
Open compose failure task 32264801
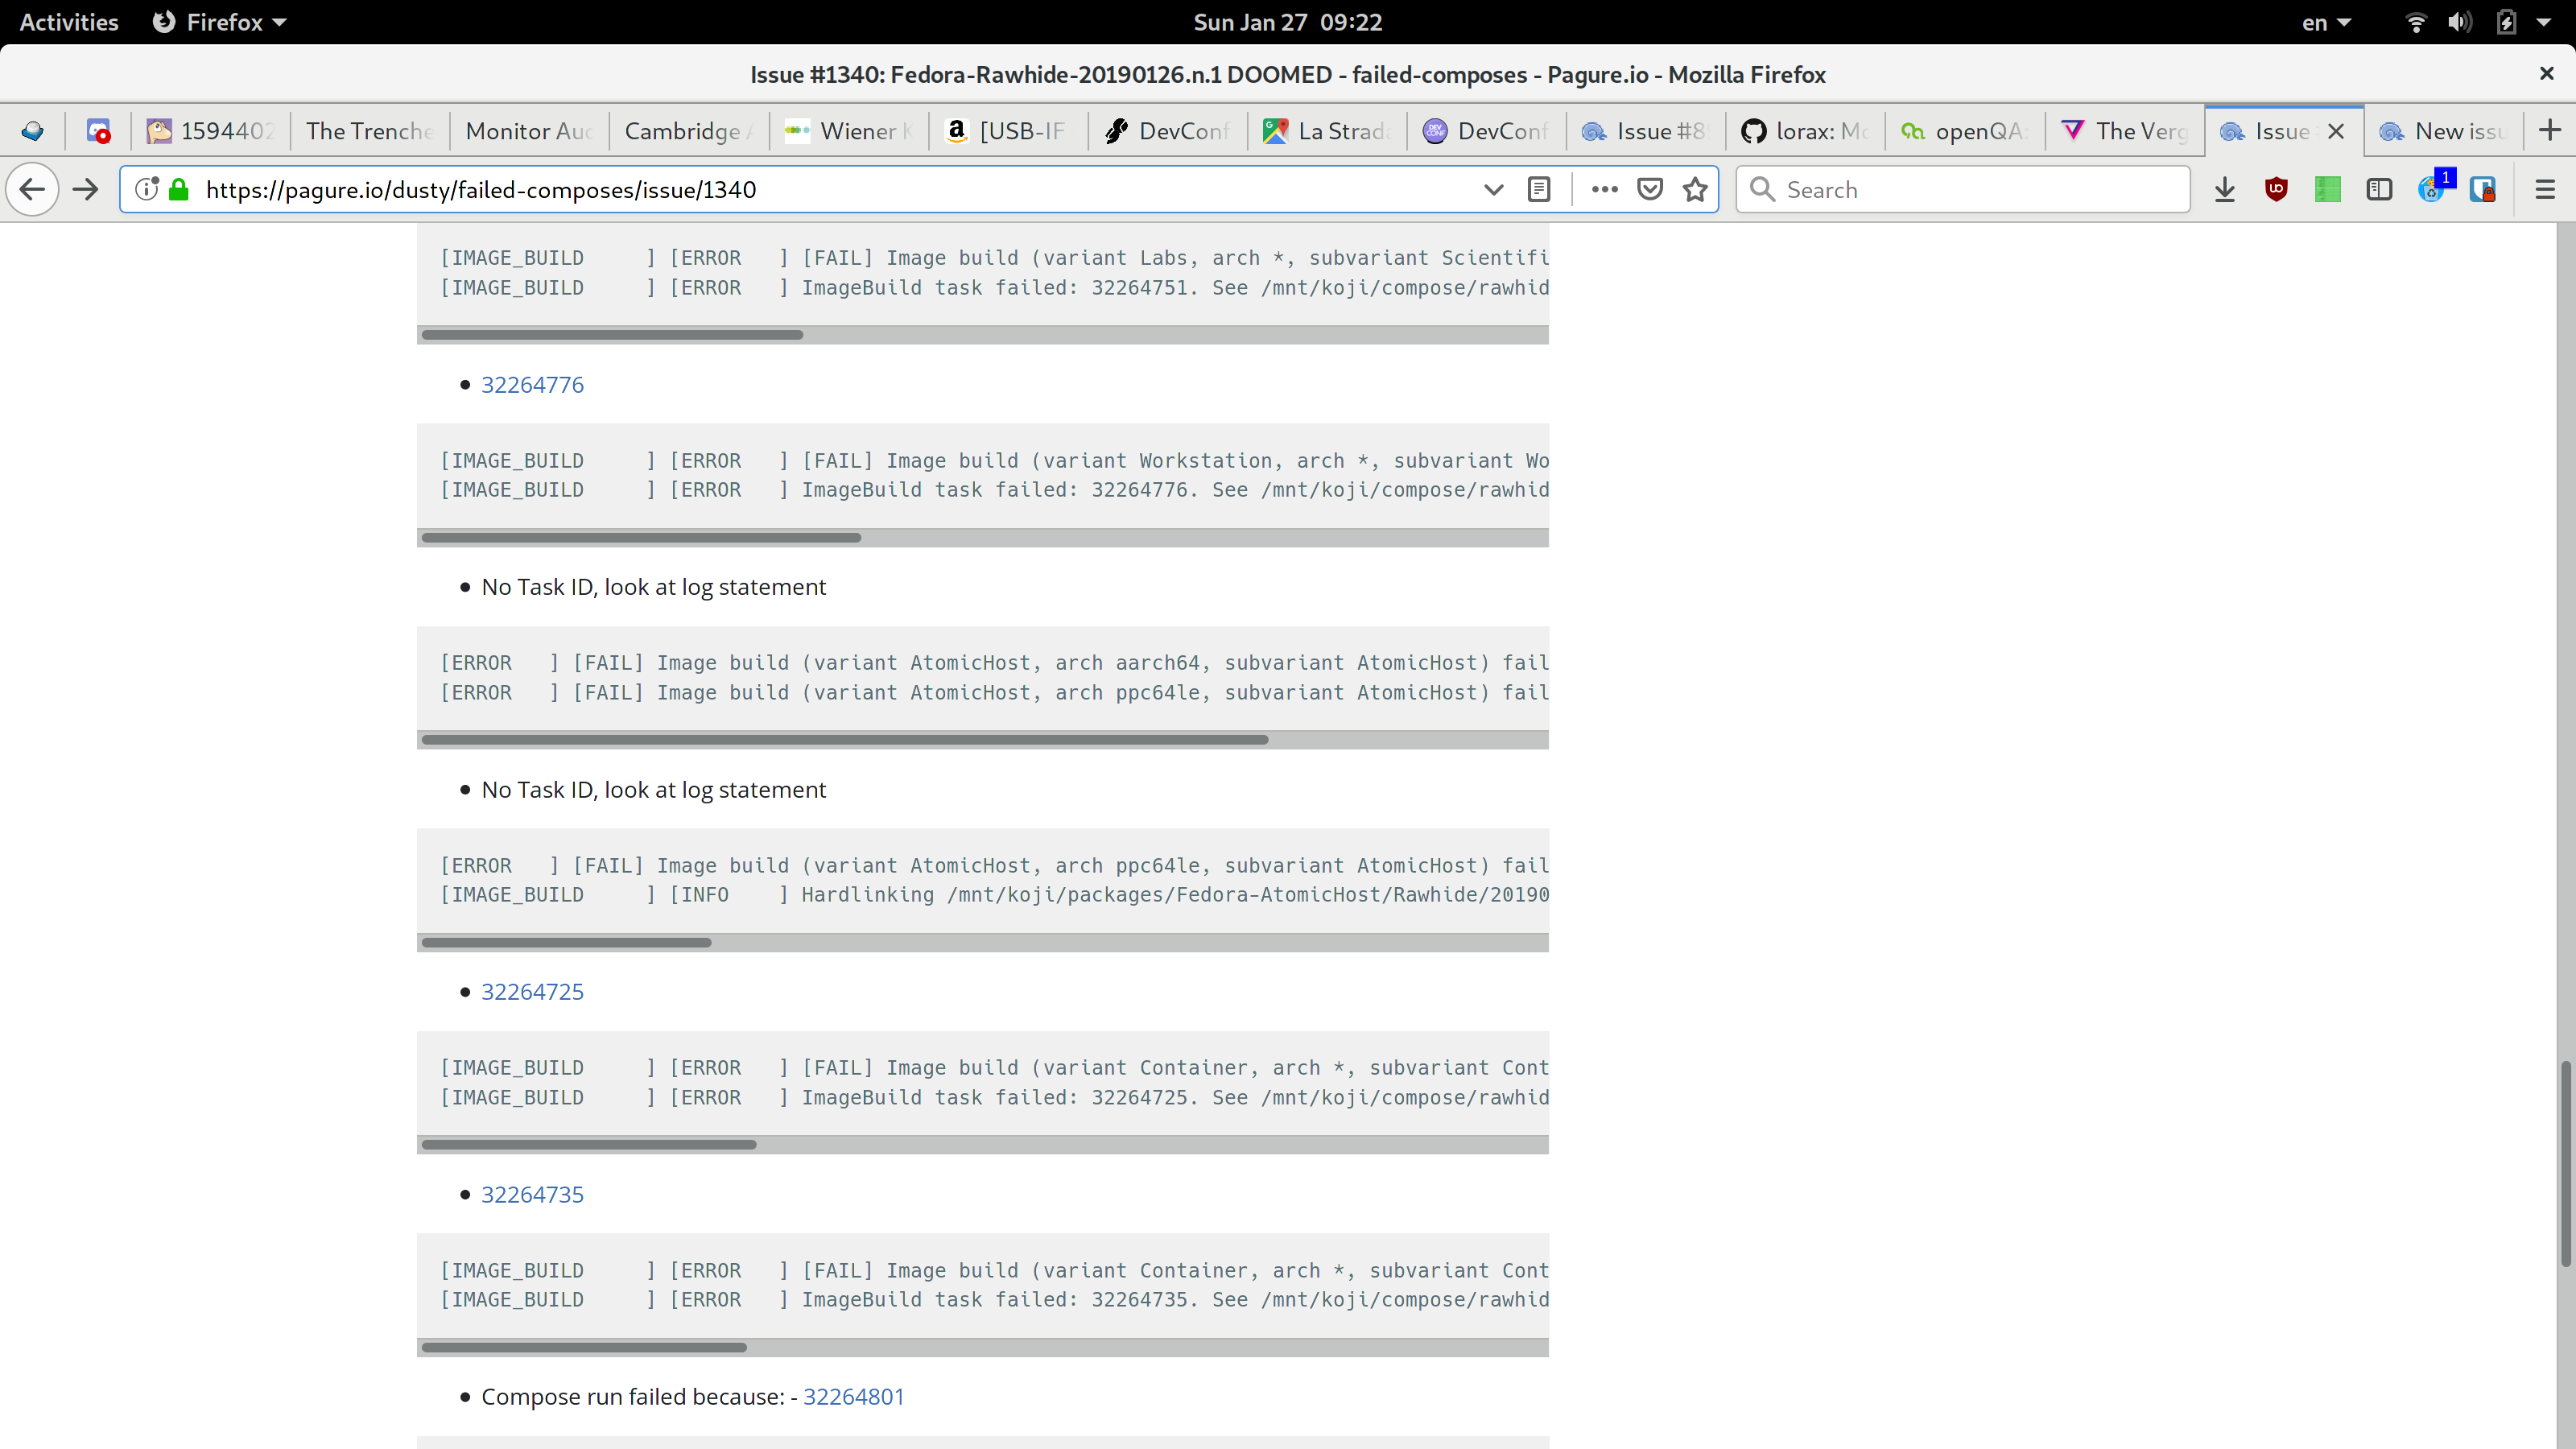tap(854, 1397)
